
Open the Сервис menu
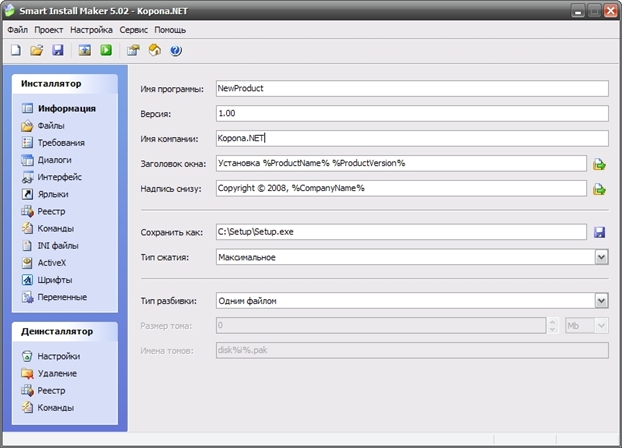click(x=134, y=30)
